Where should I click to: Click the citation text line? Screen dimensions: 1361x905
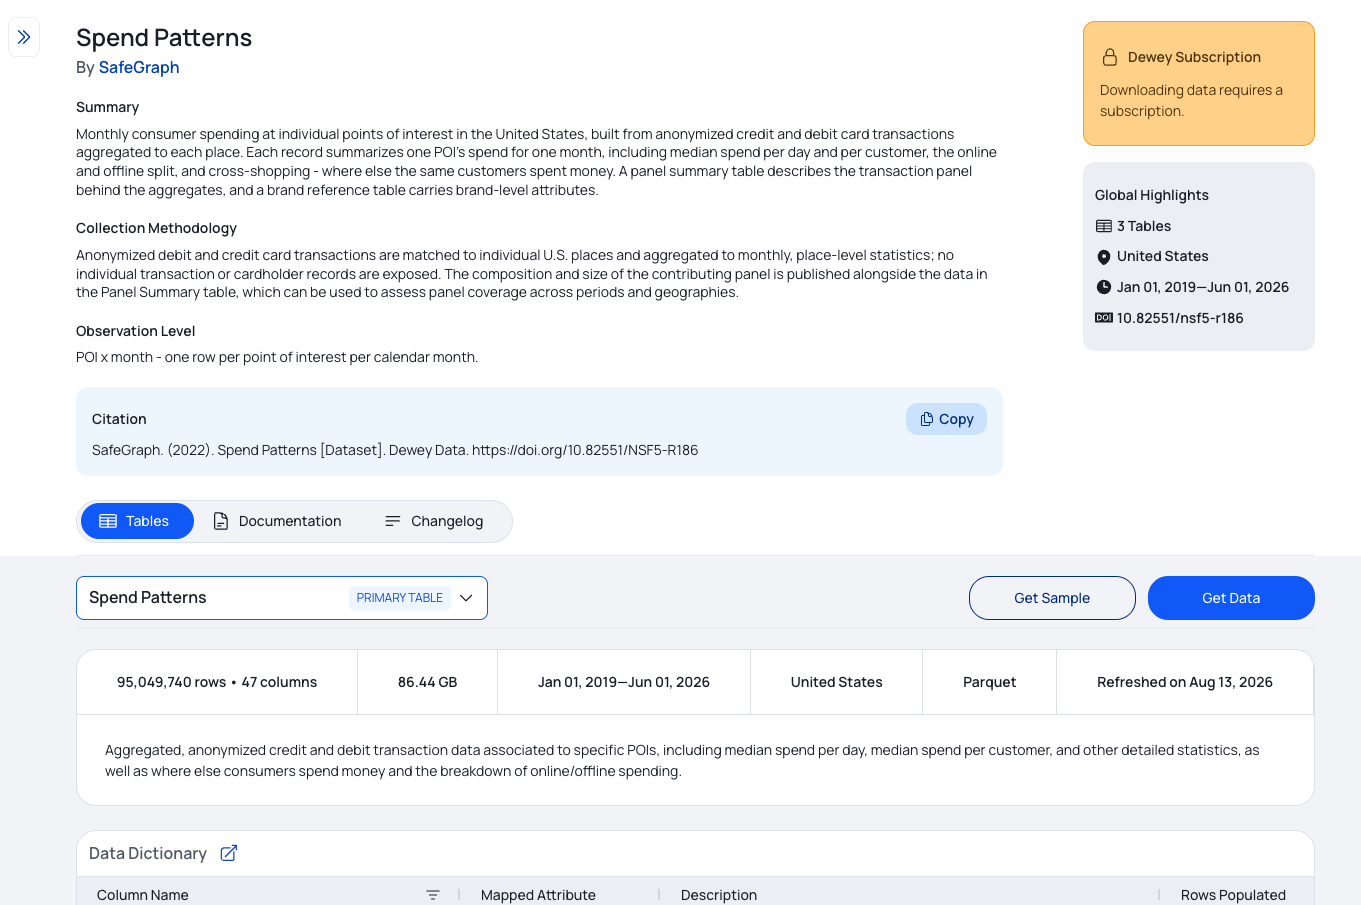coord(395,450)
